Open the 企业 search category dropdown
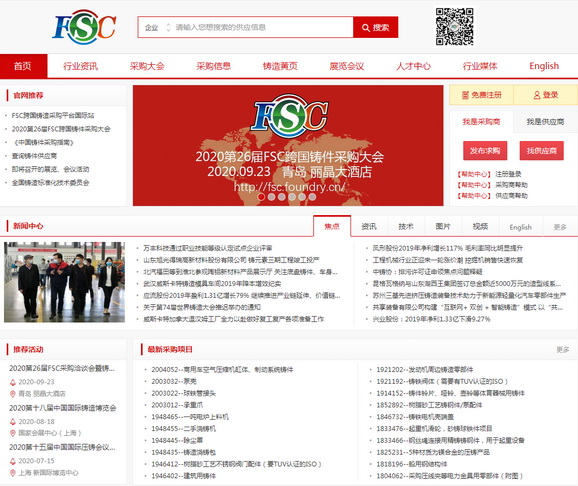This screenshot has height=486, width=578. click(157, 27)
